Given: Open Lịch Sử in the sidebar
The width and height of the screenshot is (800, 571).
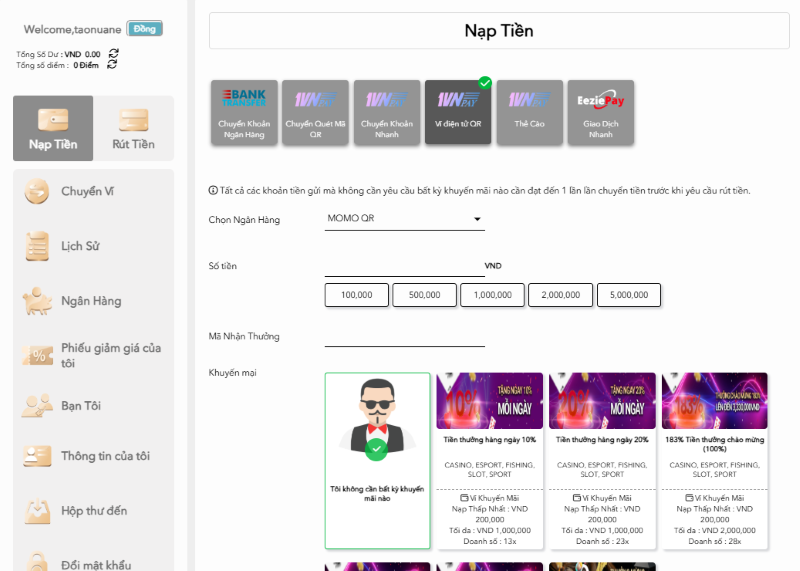Looking at the screenshot, I should 79,246.
